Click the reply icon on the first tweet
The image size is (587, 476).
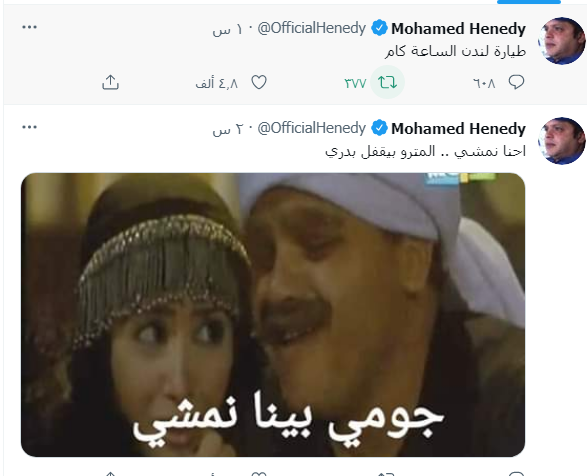click(516, 82)
